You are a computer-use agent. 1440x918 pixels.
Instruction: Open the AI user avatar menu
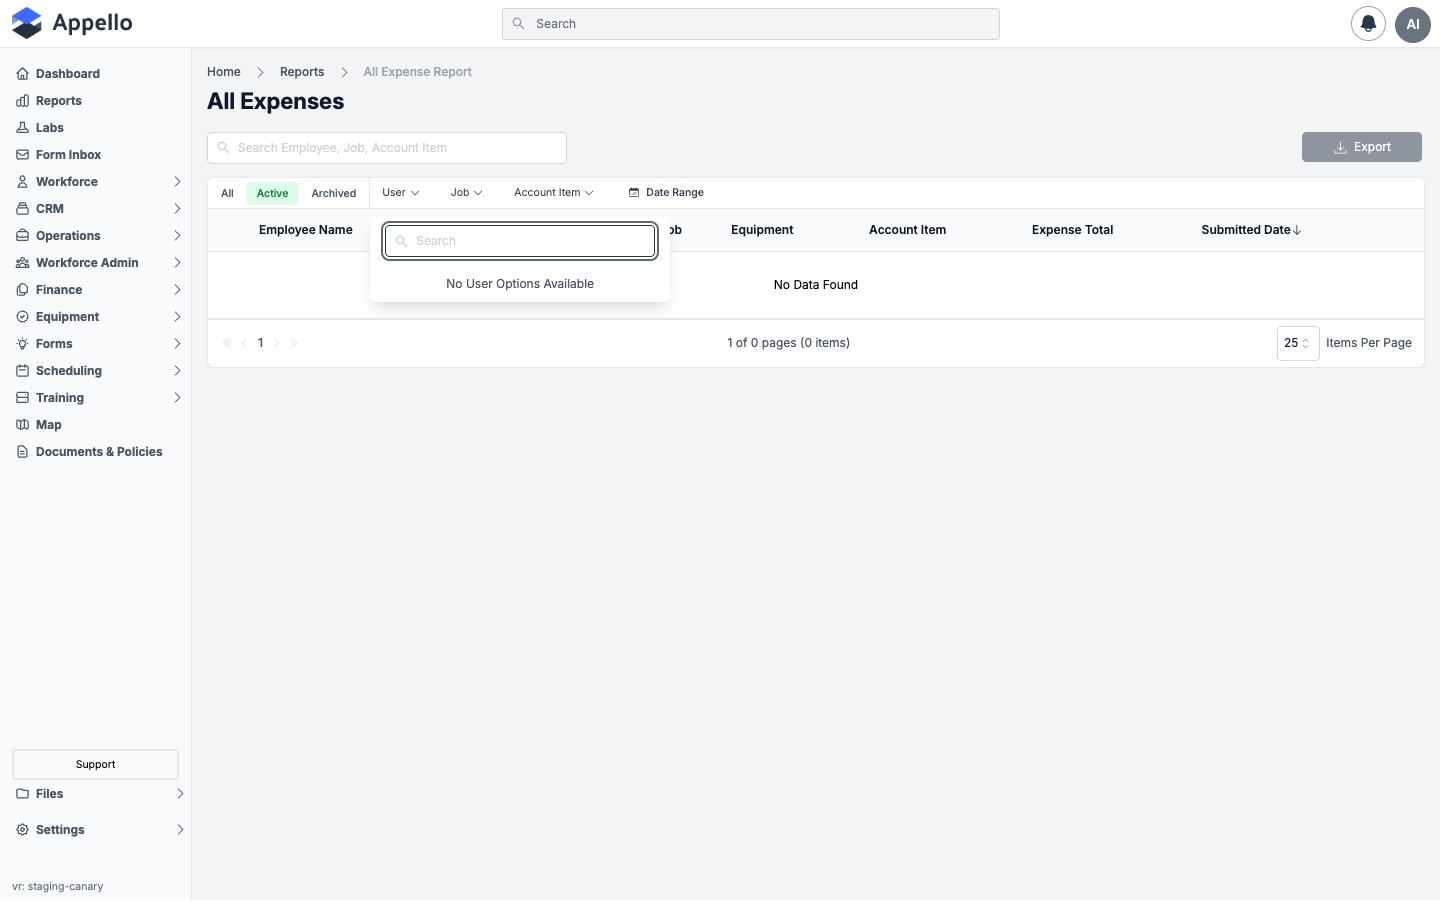tap(1413, 24)
